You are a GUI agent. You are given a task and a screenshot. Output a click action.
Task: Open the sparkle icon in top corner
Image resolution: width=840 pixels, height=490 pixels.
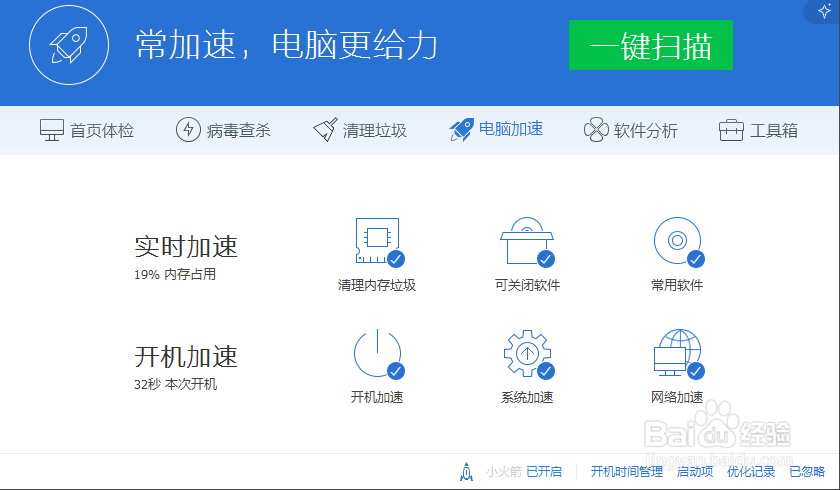click(x=824, y=11)
